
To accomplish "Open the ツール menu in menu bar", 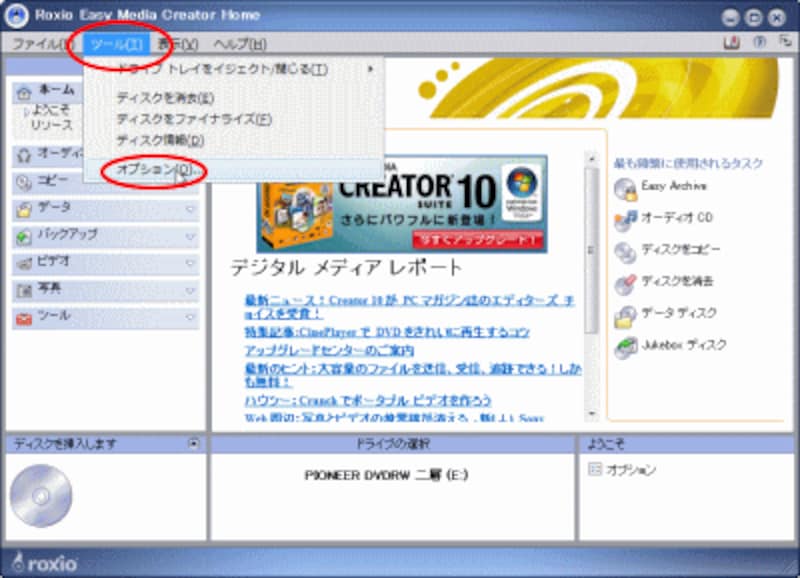I will pos(117,44).
